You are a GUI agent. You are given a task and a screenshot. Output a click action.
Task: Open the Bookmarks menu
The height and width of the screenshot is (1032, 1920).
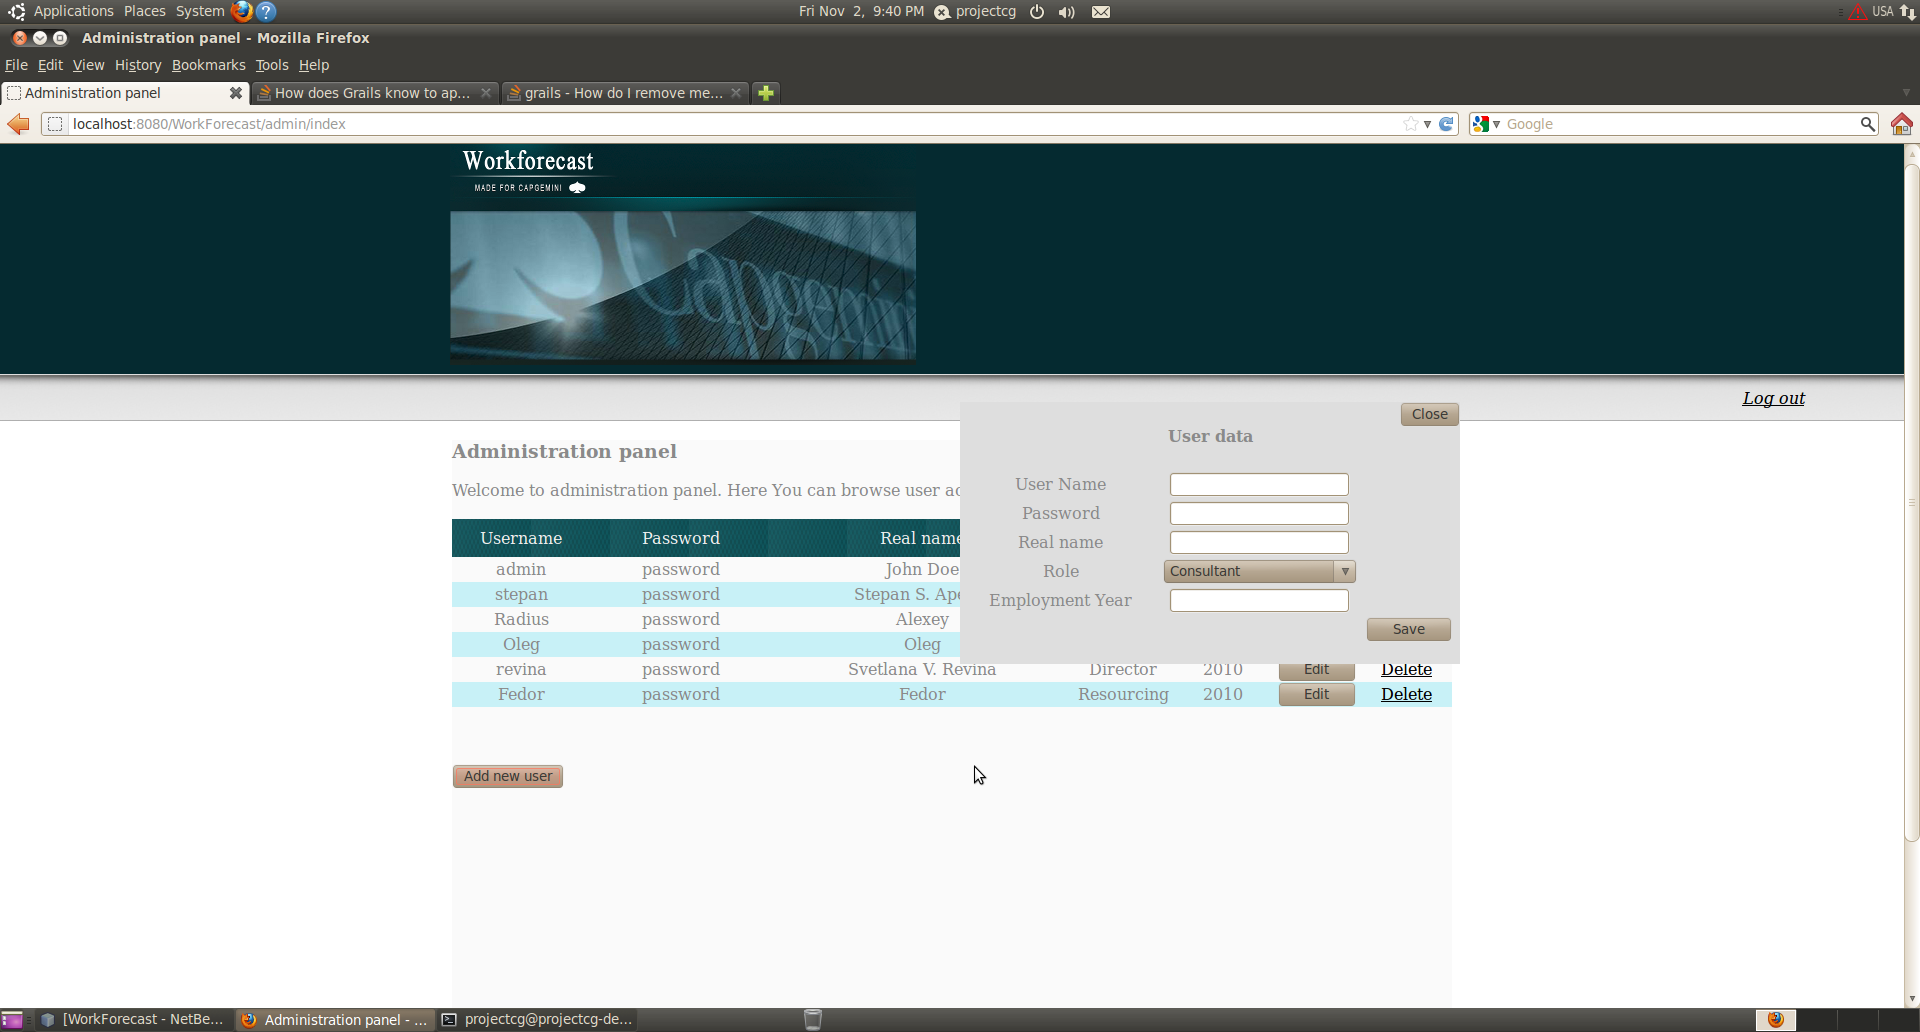click(x=208, y=65)
